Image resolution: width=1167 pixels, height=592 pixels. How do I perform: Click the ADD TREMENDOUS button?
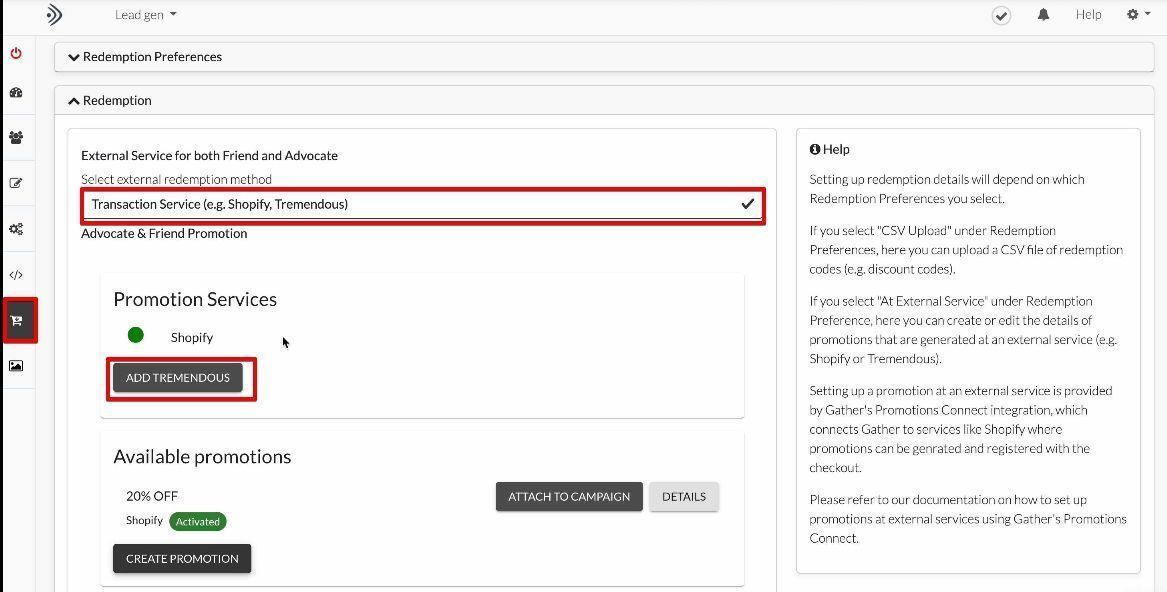click(x=178, y=378)
